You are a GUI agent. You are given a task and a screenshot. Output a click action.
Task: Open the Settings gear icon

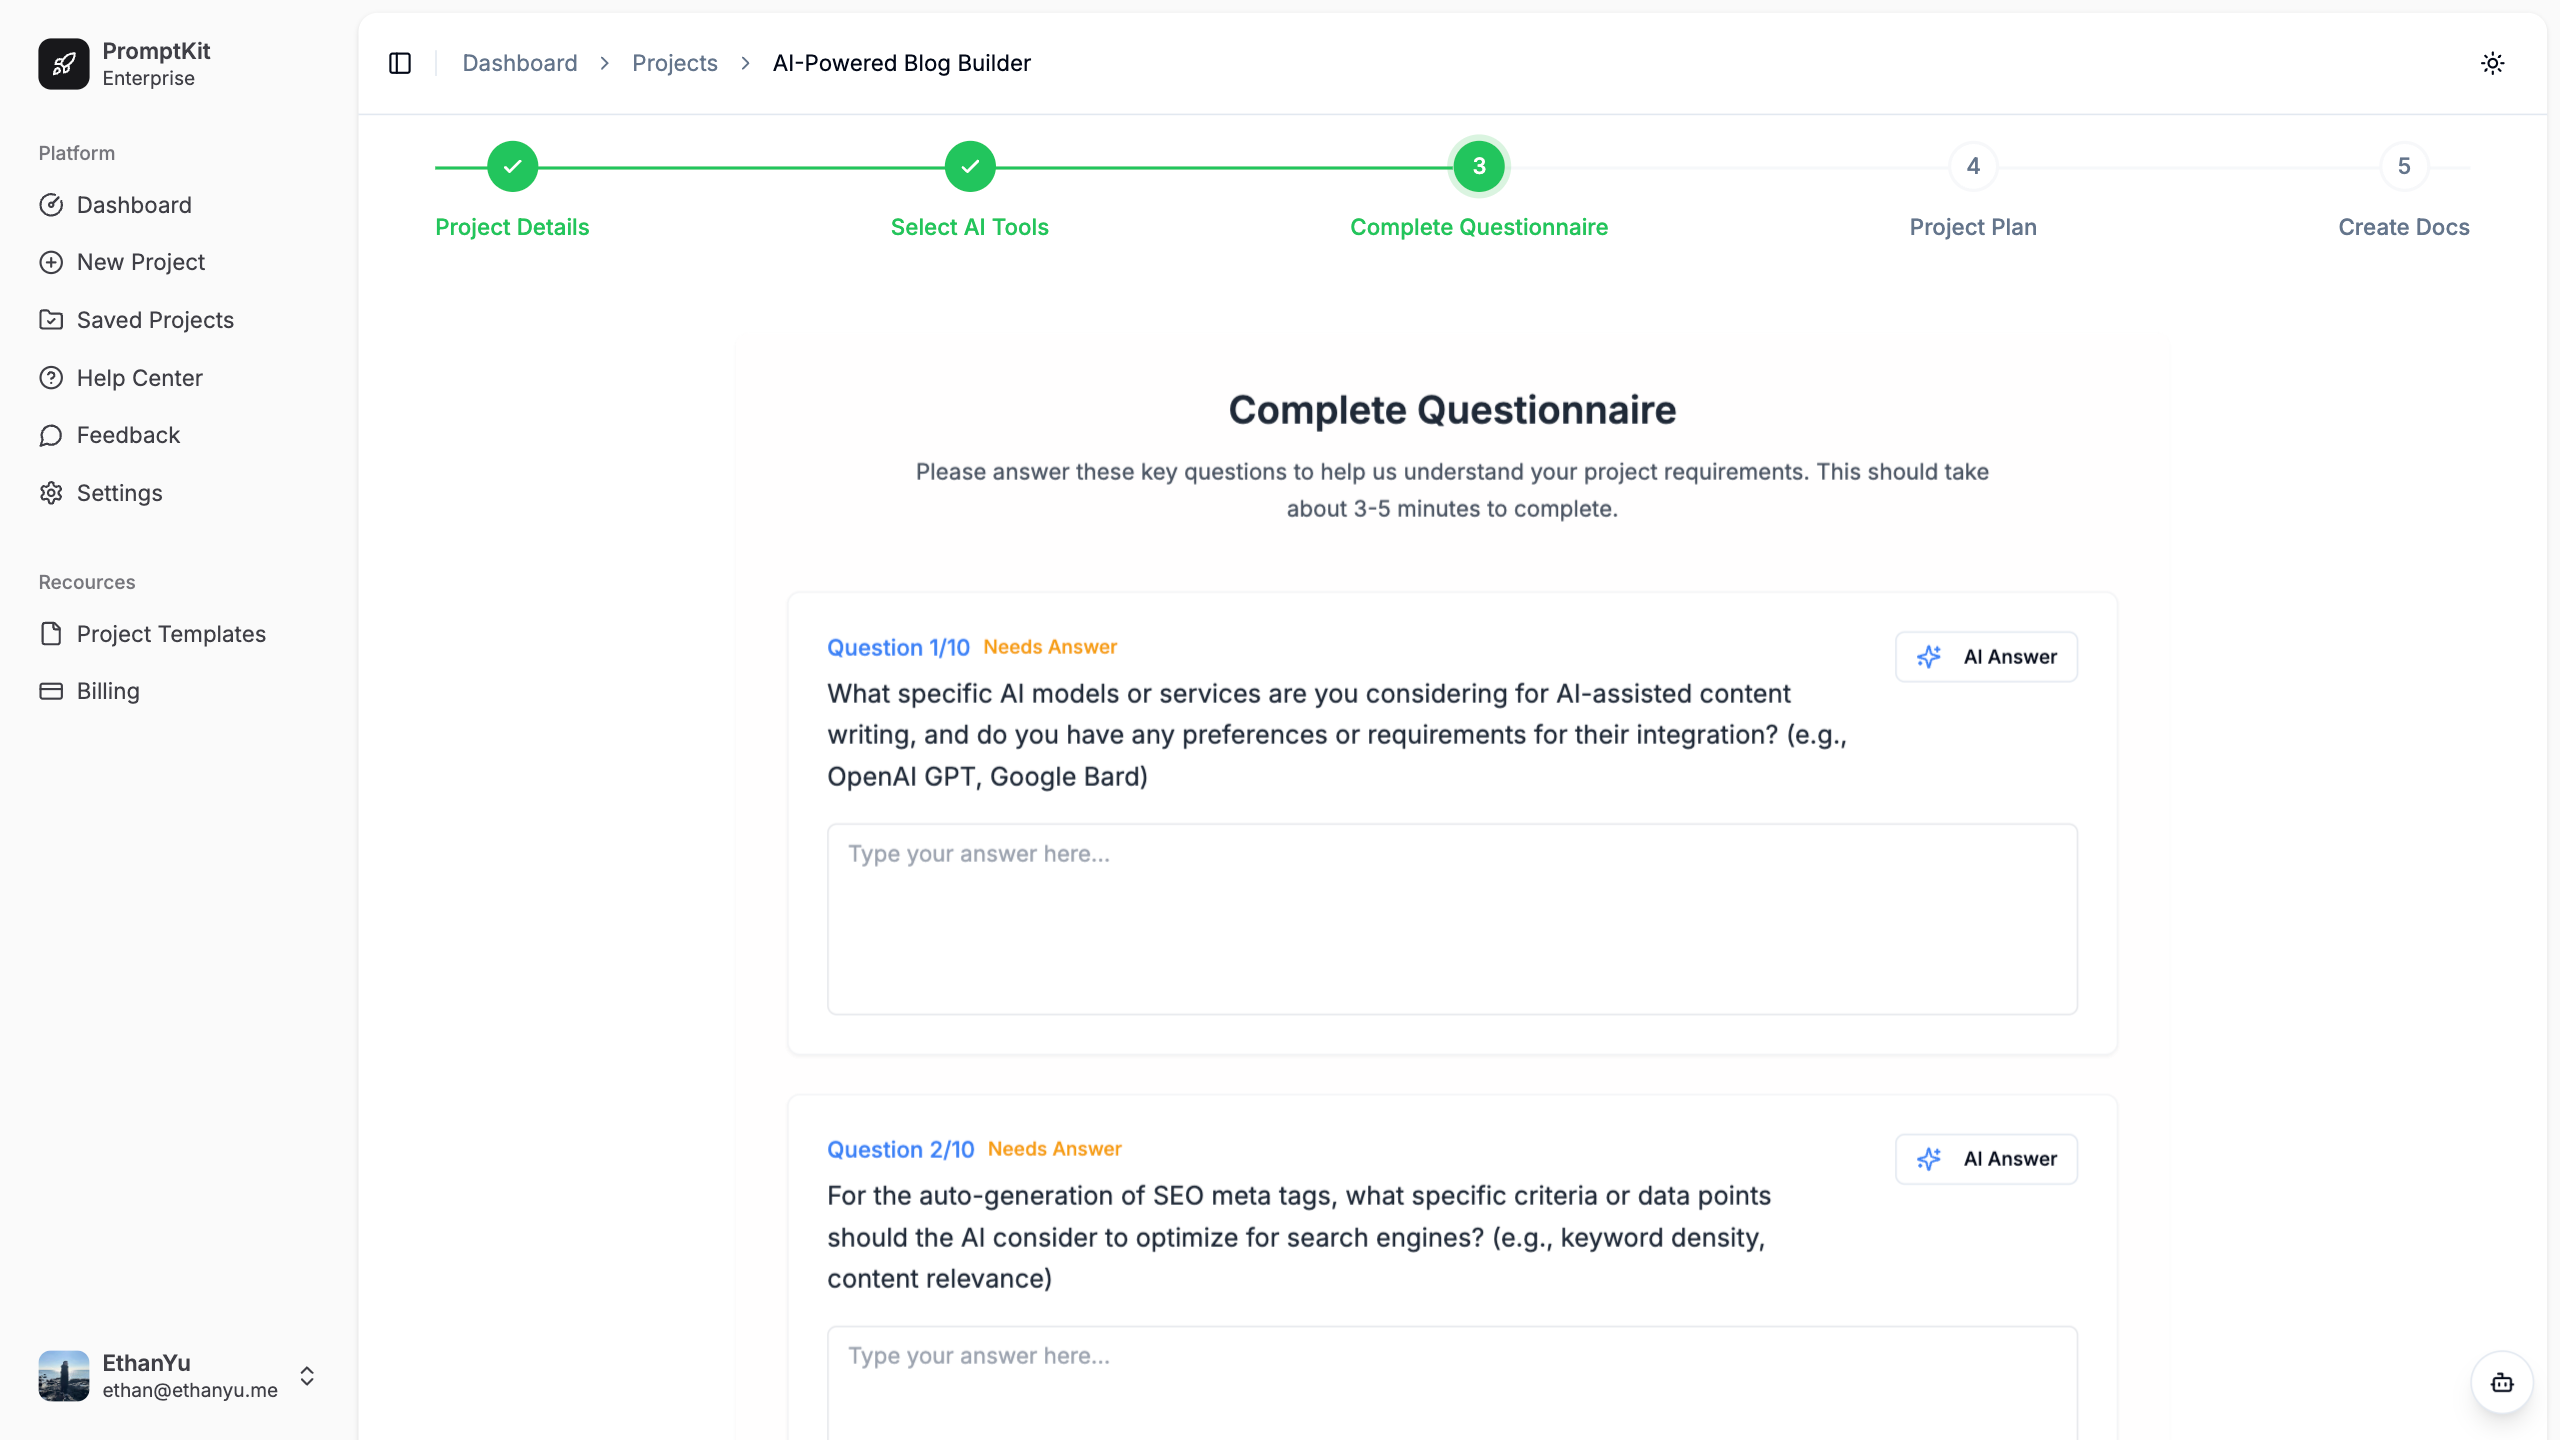(51, 493)
